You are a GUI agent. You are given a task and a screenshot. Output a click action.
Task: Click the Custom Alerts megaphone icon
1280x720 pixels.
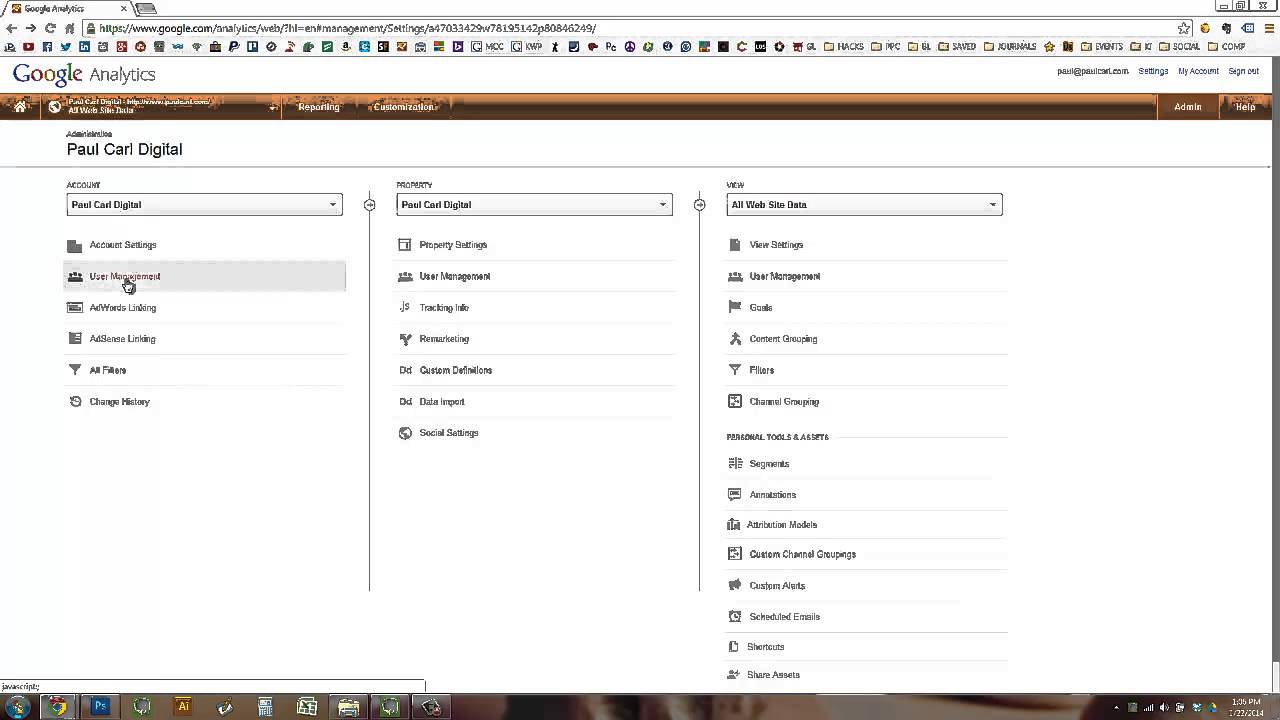pyautogui.click(x=735, y=586)
